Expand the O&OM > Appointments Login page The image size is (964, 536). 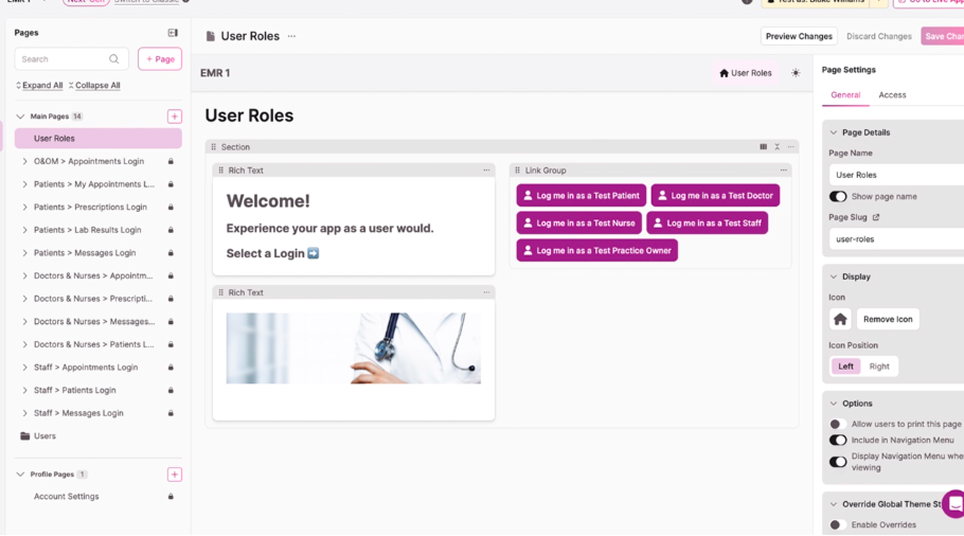25,161
